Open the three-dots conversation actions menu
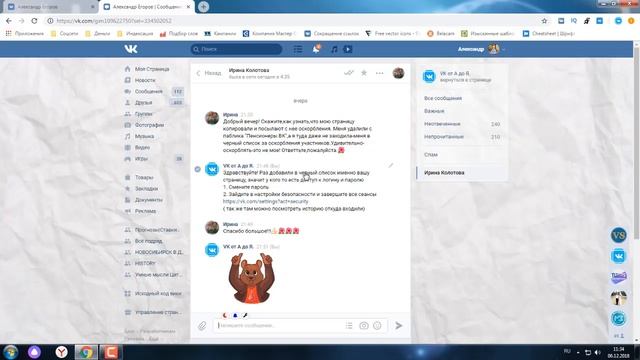The width and height of the screenshot is (640, 360). pyautogui.click(x=380, y=73)
